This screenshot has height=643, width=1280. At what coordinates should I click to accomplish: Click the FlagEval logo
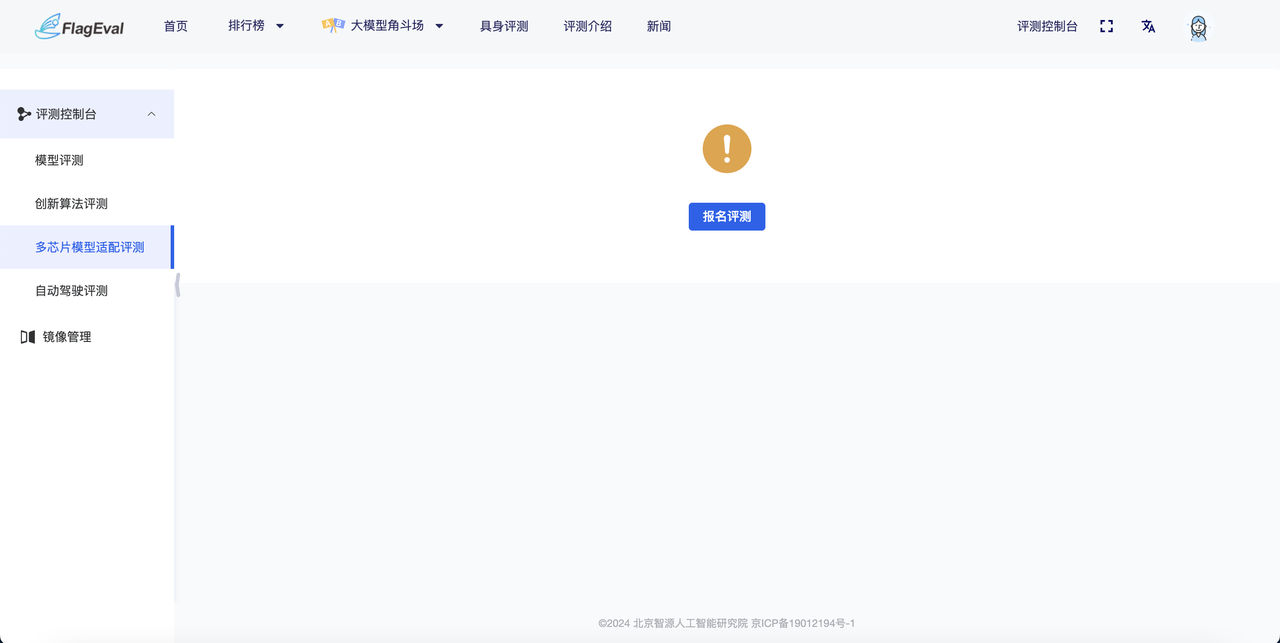(79, 27)
